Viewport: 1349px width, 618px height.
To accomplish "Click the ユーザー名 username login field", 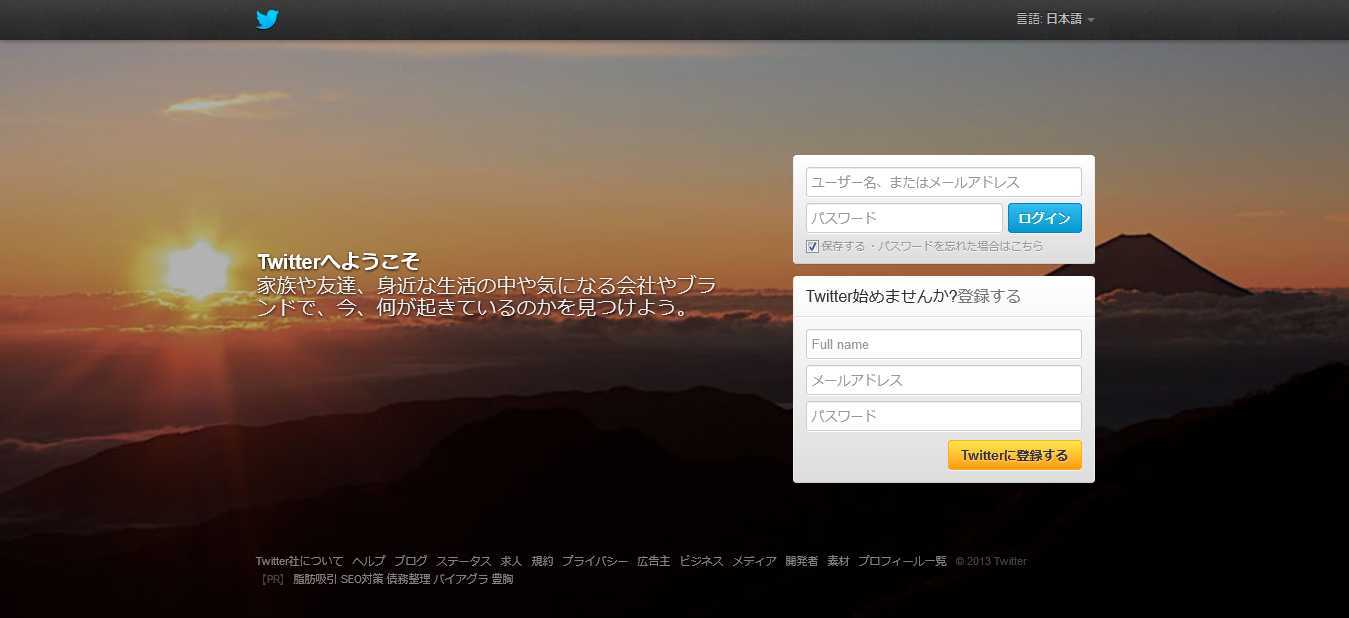I will click(943, 182).
